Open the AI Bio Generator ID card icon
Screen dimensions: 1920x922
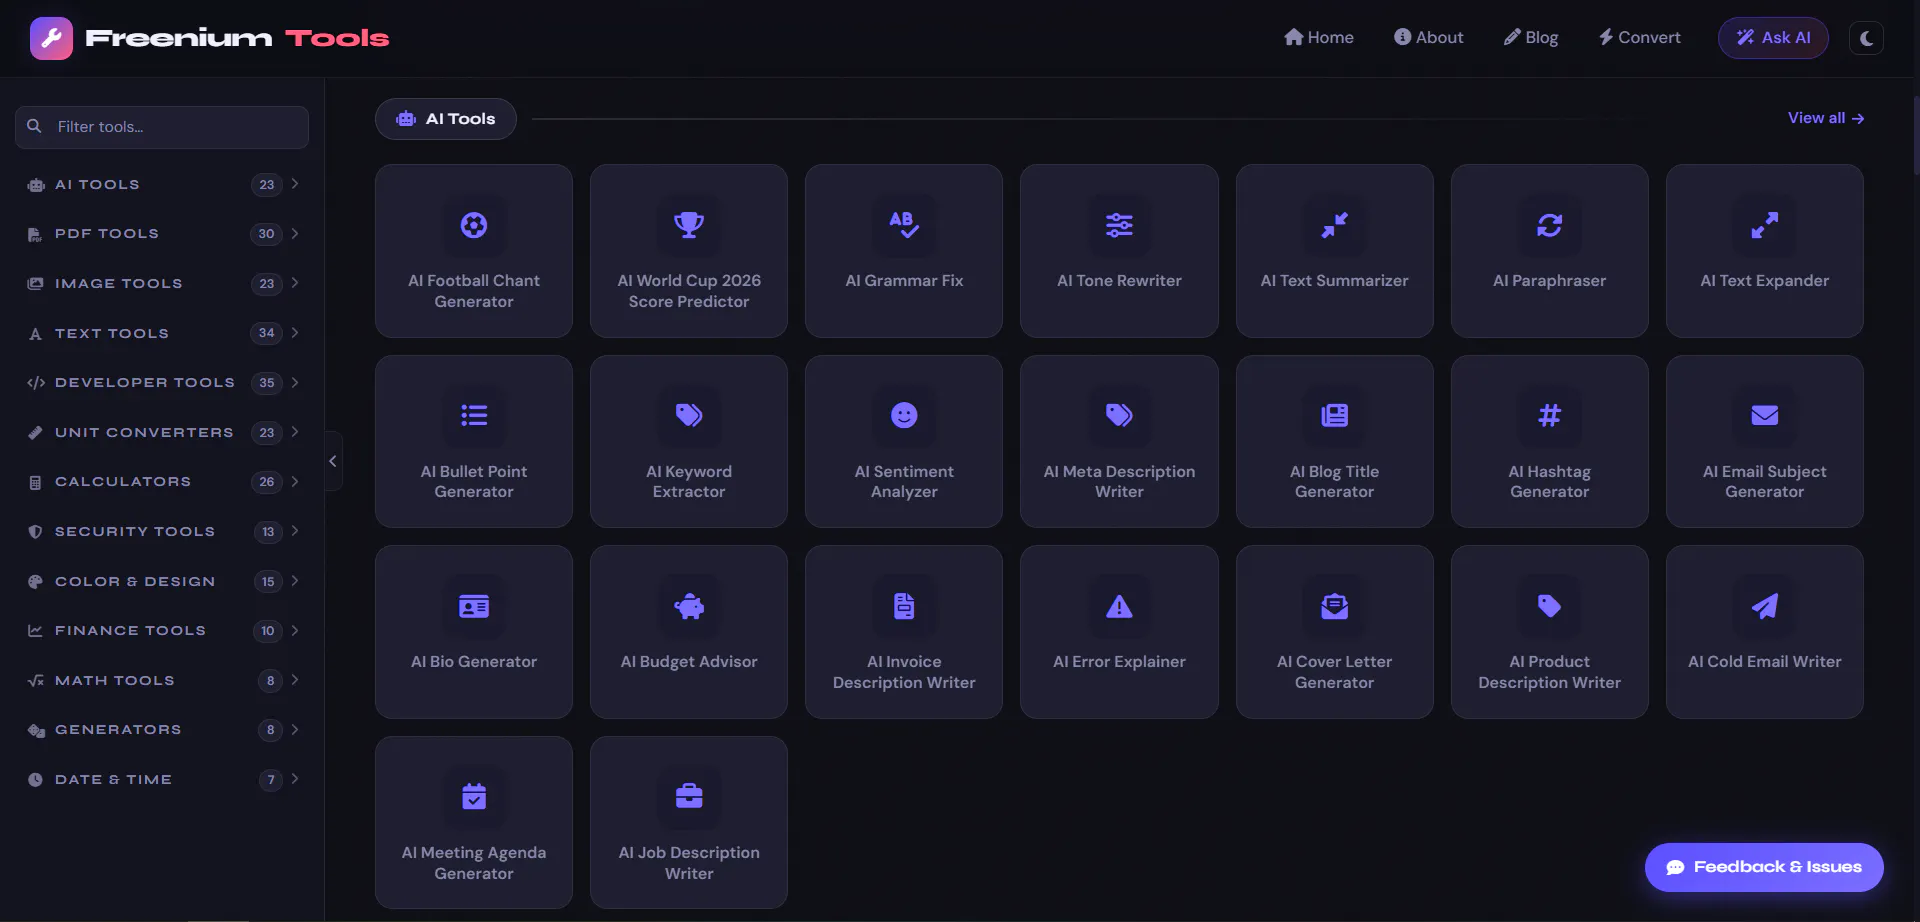pyautogui.click(x=474, y=606)
